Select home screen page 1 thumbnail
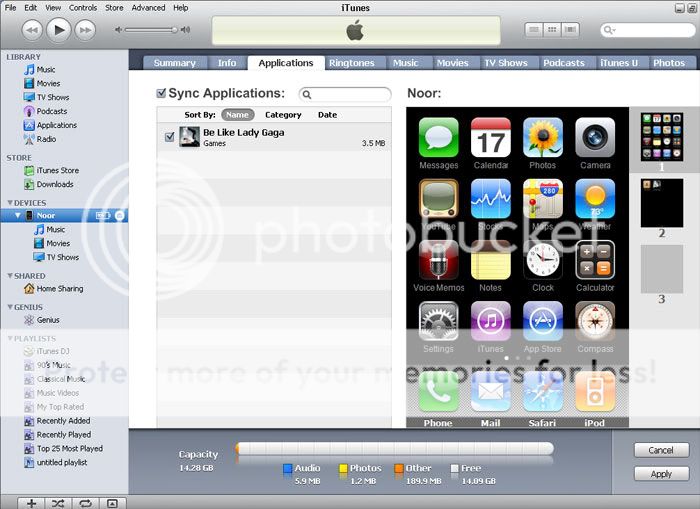Image resolution: width=700 pixels, height=509 pixels. 662,137
